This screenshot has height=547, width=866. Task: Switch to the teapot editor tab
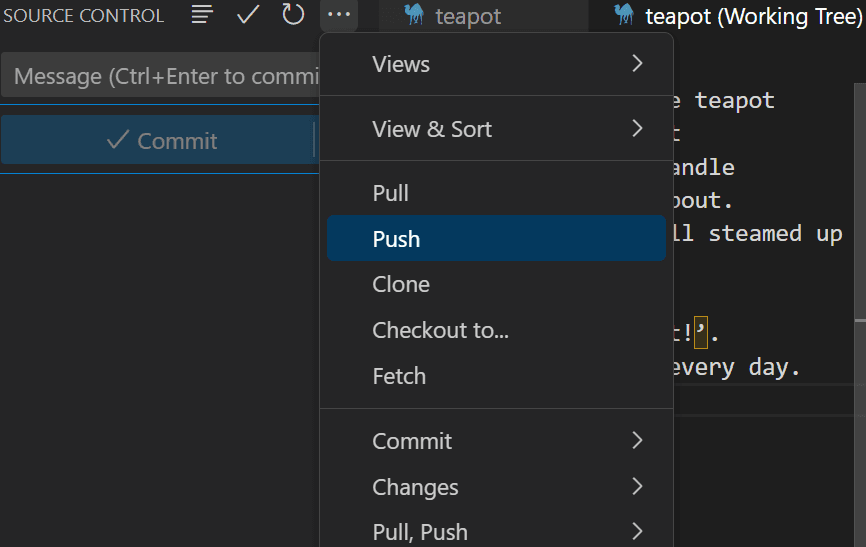click(x=467, y=16)
